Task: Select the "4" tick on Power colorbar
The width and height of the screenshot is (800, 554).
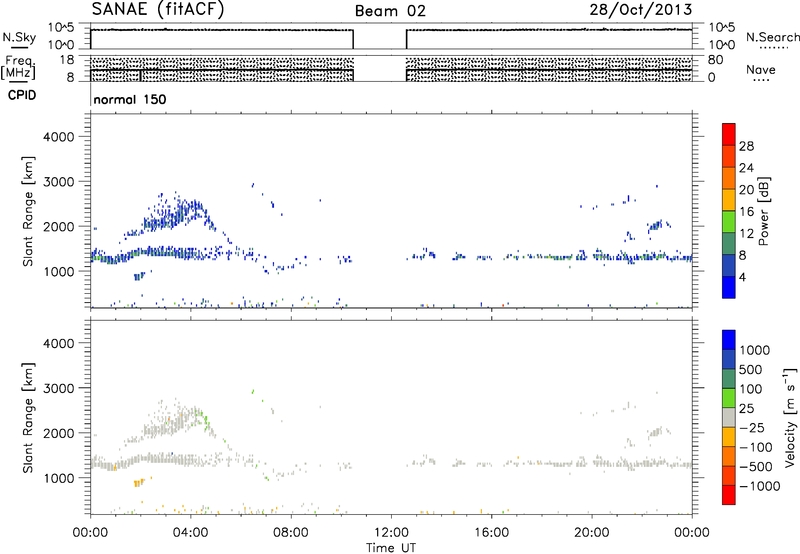Action: pyautogui.click(x=742, y=278)
